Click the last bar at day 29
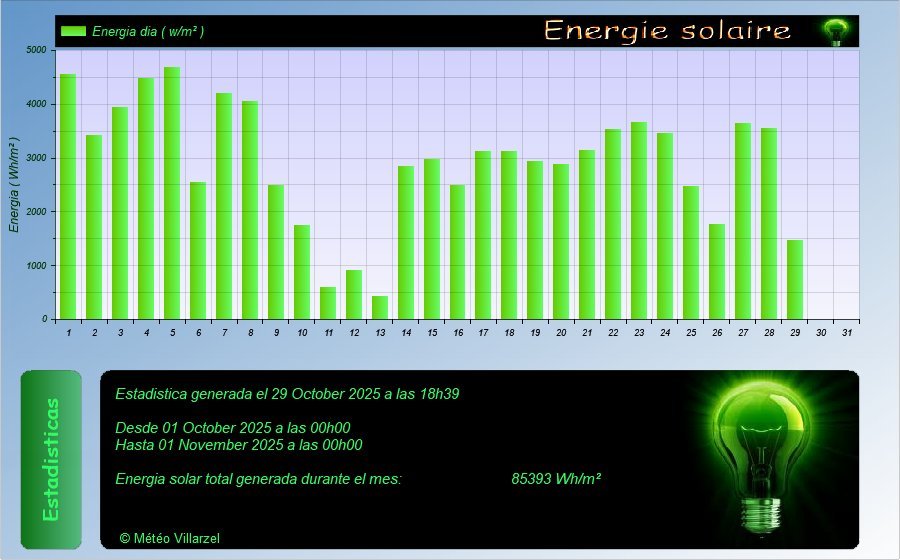This screenshot has width=900, height=560. [x=795, y=280]
